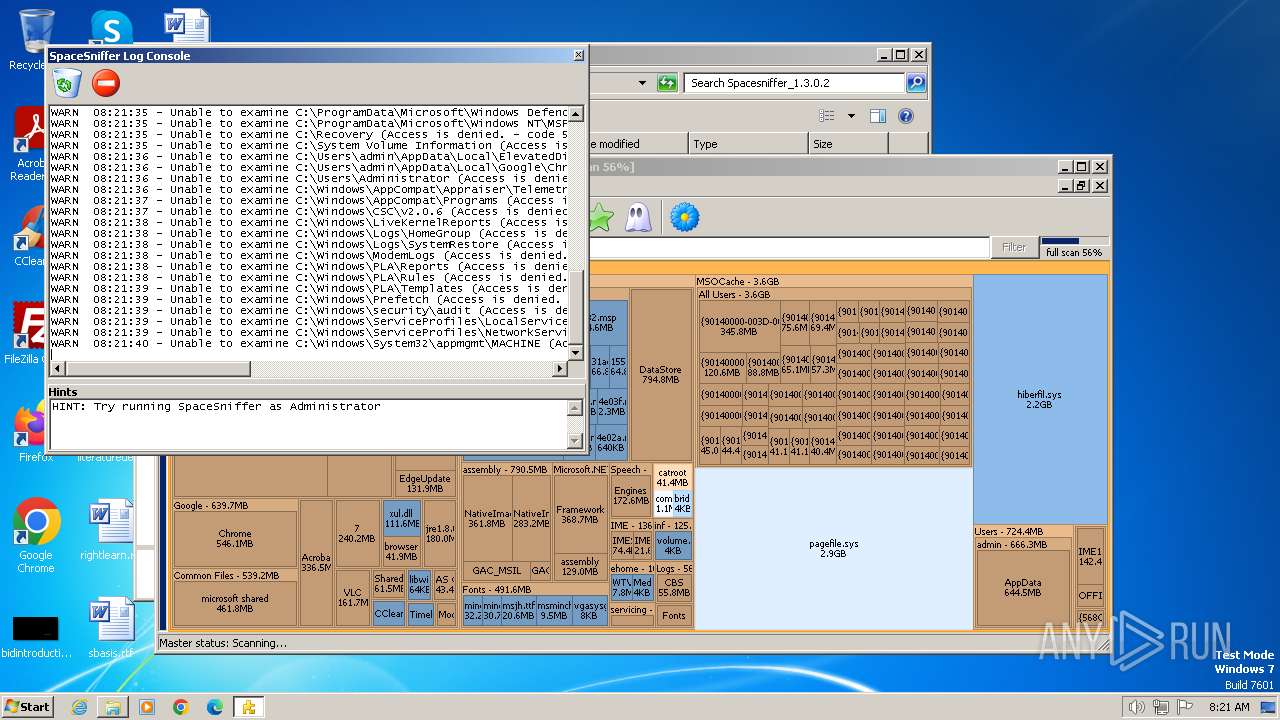Viewport: 1280px width, 720px height.
Task: Open the Explorer address bar dropdown arrow
Action: [x=642, y=83]
